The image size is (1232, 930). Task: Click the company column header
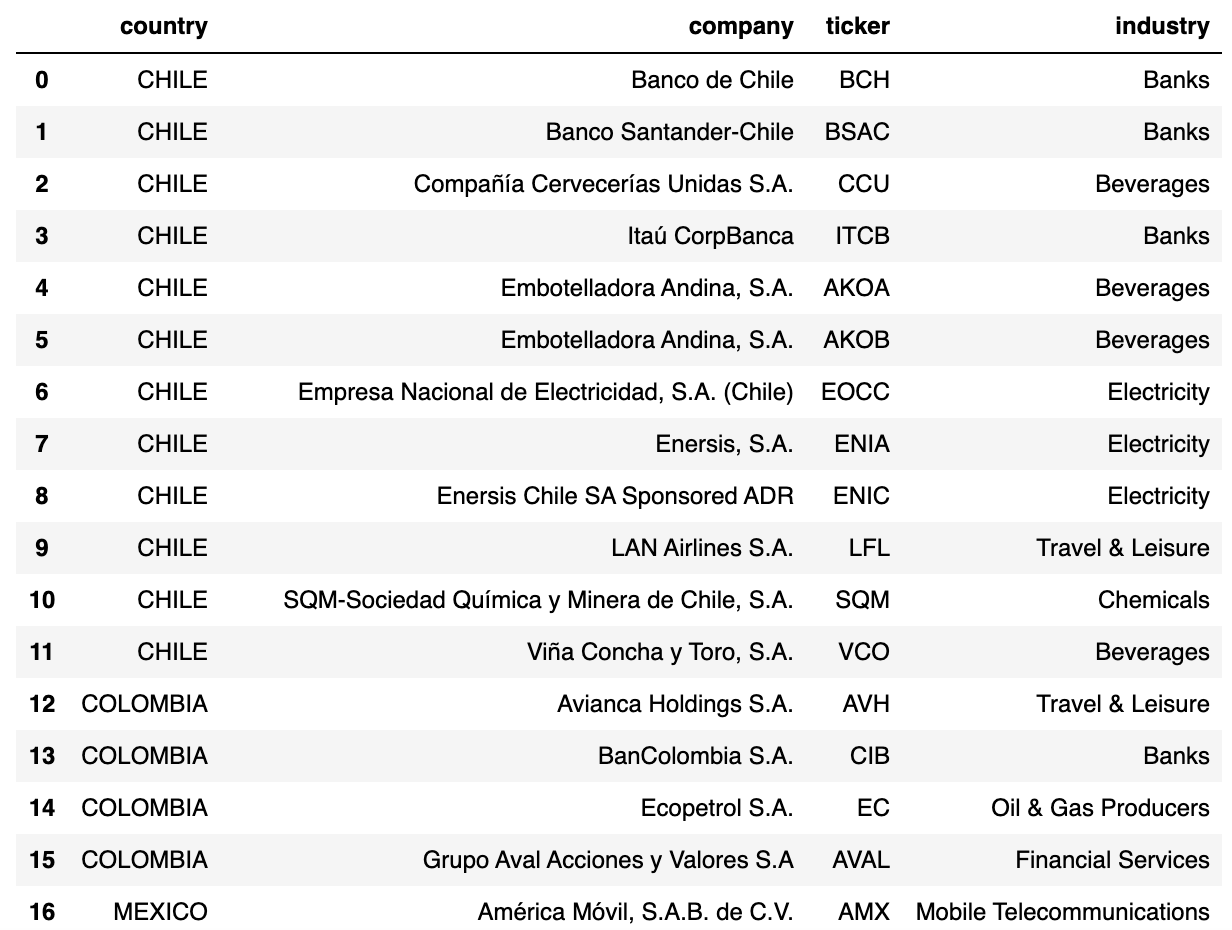(741, 27)
